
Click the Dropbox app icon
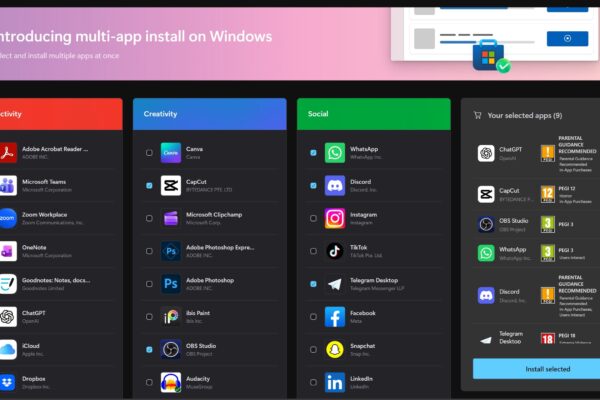coord(8,382)
